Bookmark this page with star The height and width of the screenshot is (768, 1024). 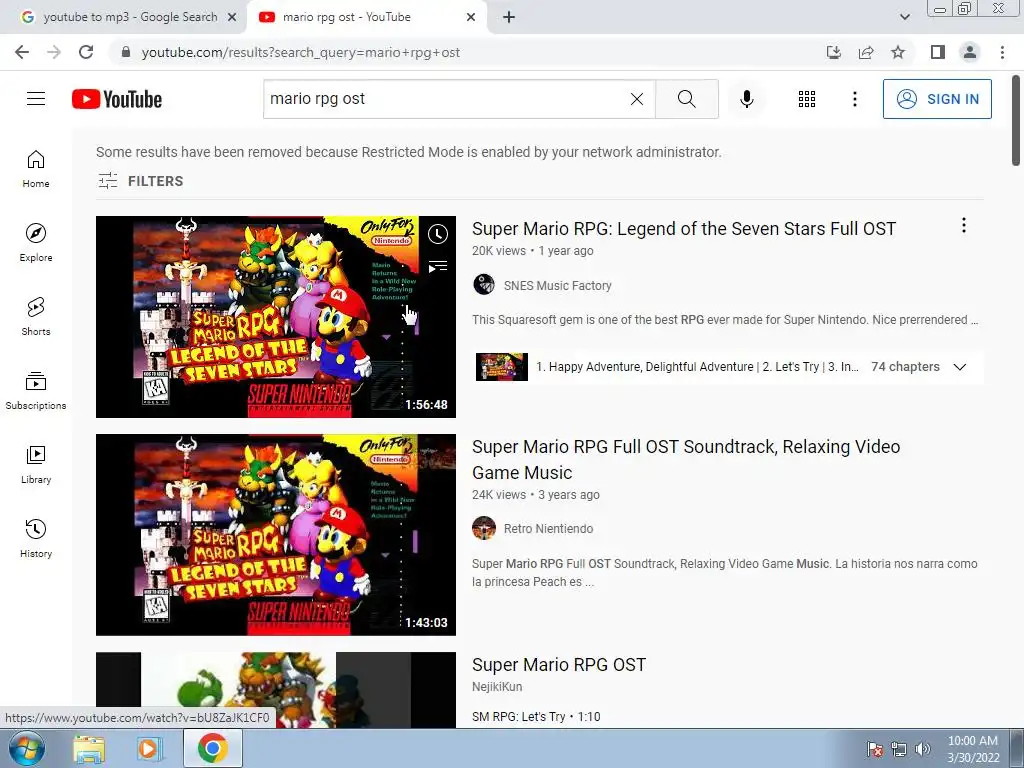click(898, 52)
